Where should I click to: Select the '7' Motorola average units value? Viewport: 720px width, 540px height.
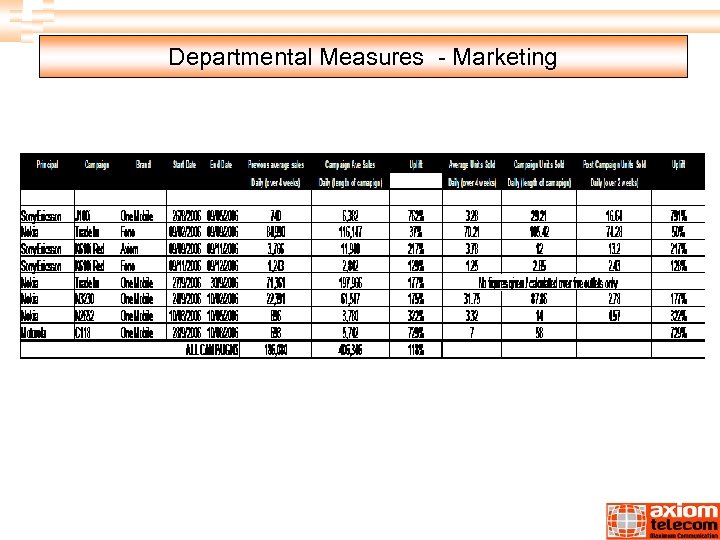point(472,332)
